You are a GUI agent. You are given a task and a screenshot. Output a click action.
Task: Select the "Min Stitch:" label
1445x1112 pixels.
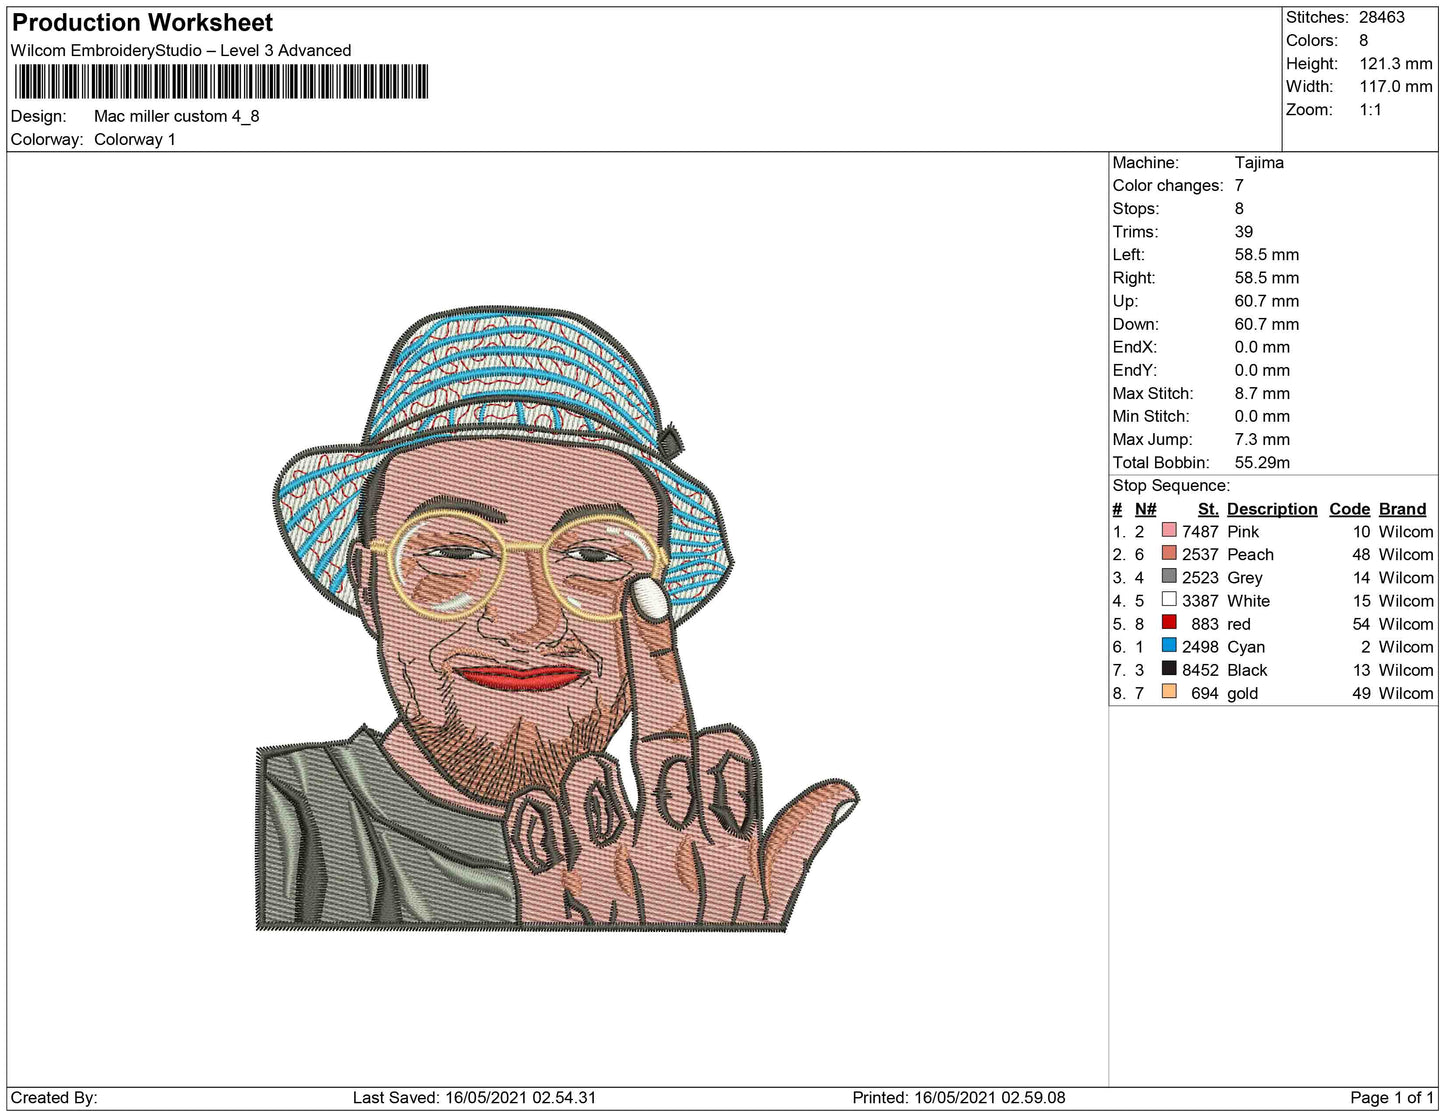pyautogui.click(x=1151, y=416)
